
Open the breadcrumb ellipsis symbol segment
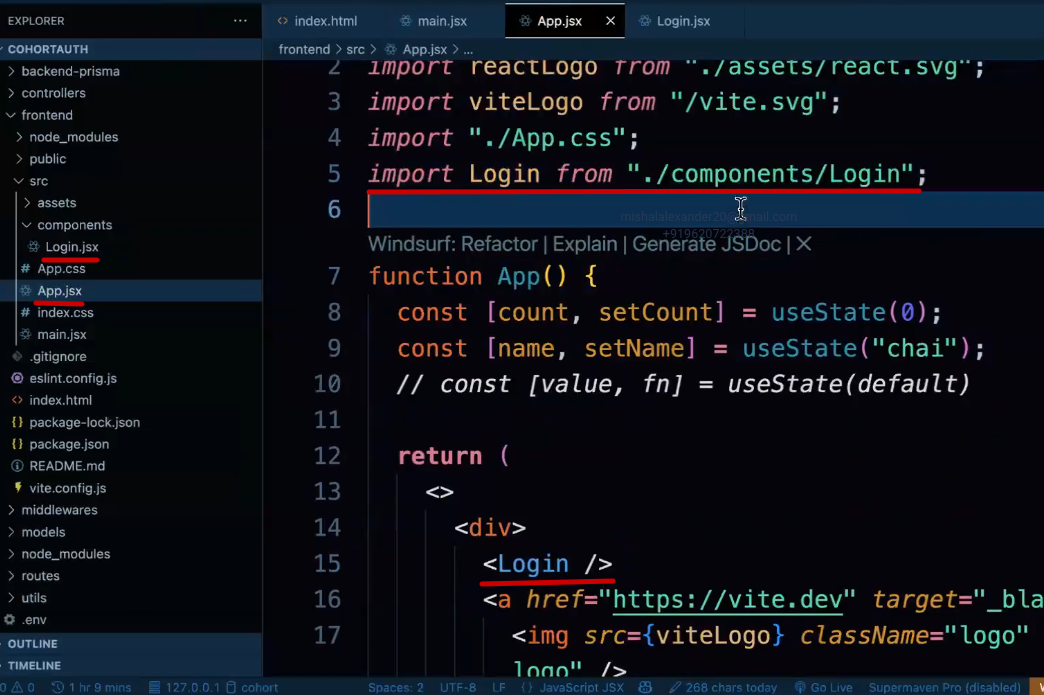[468, 50]
